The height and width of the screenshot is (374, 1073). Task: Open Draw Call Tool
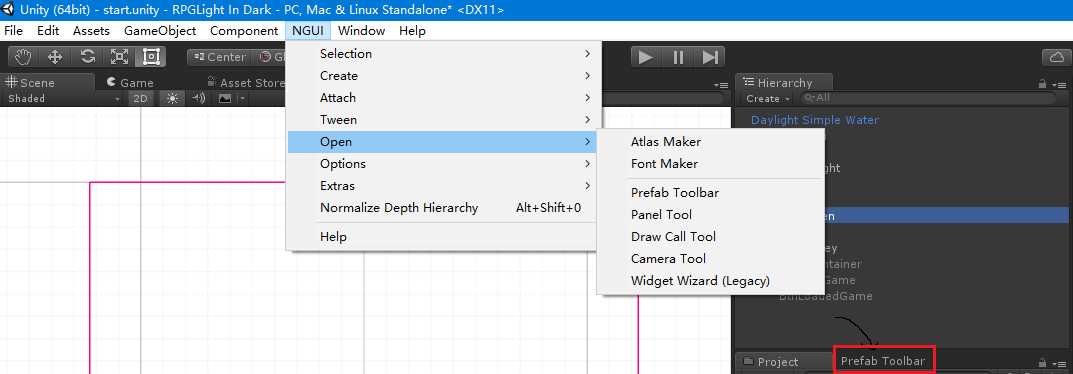[x=711, y=236]
